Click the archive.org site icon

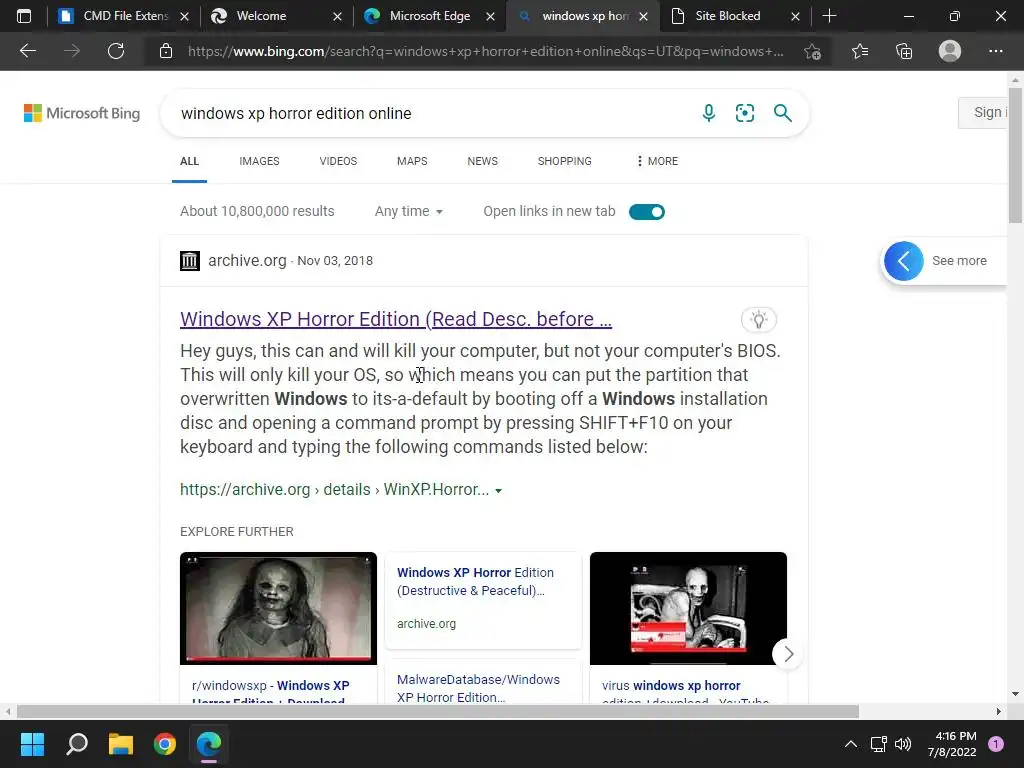190,261
